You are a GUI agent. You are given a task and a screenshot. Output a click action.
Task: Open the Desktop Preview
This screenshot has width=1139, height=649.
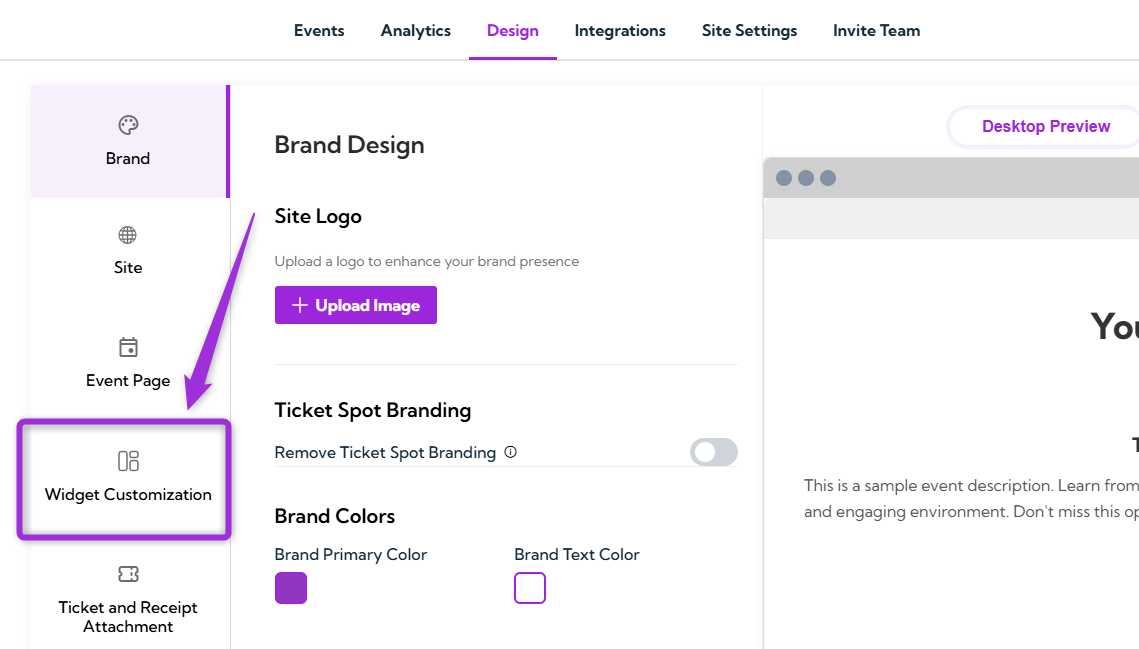pos(1045,126)
